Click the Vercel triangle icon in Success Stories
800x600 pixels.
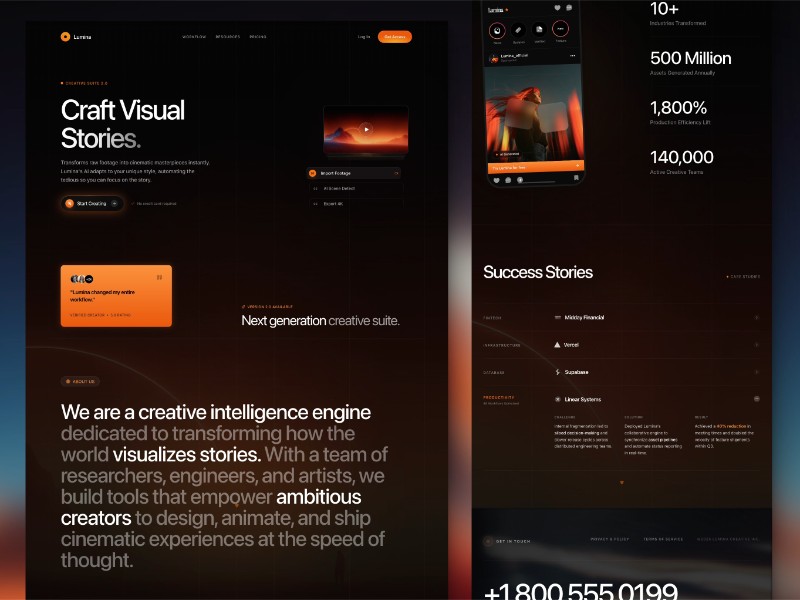coord(556,344)
